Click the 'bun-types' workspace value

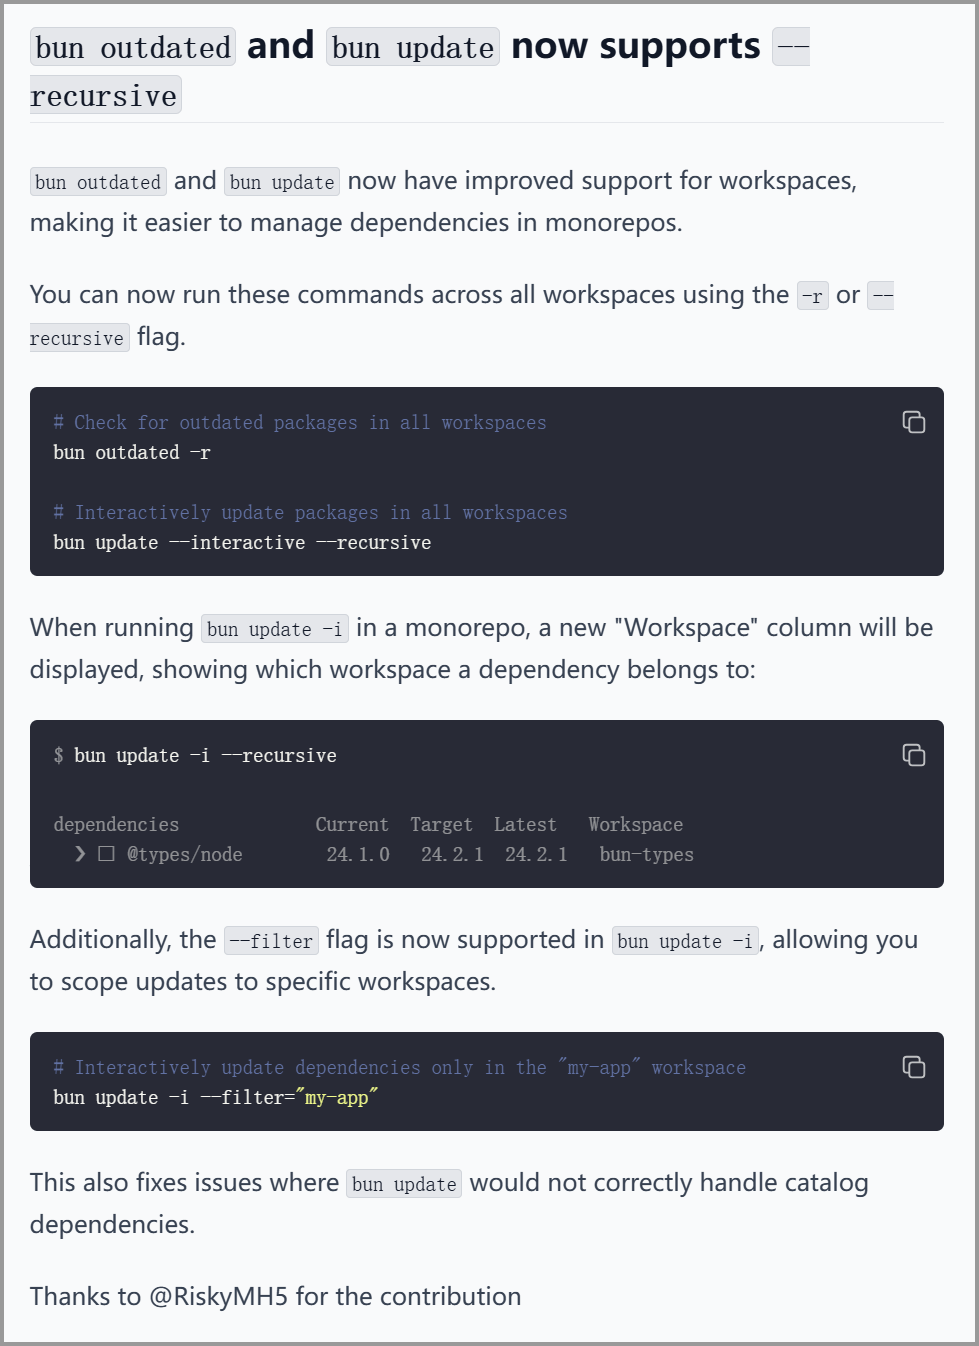(646, 855)
